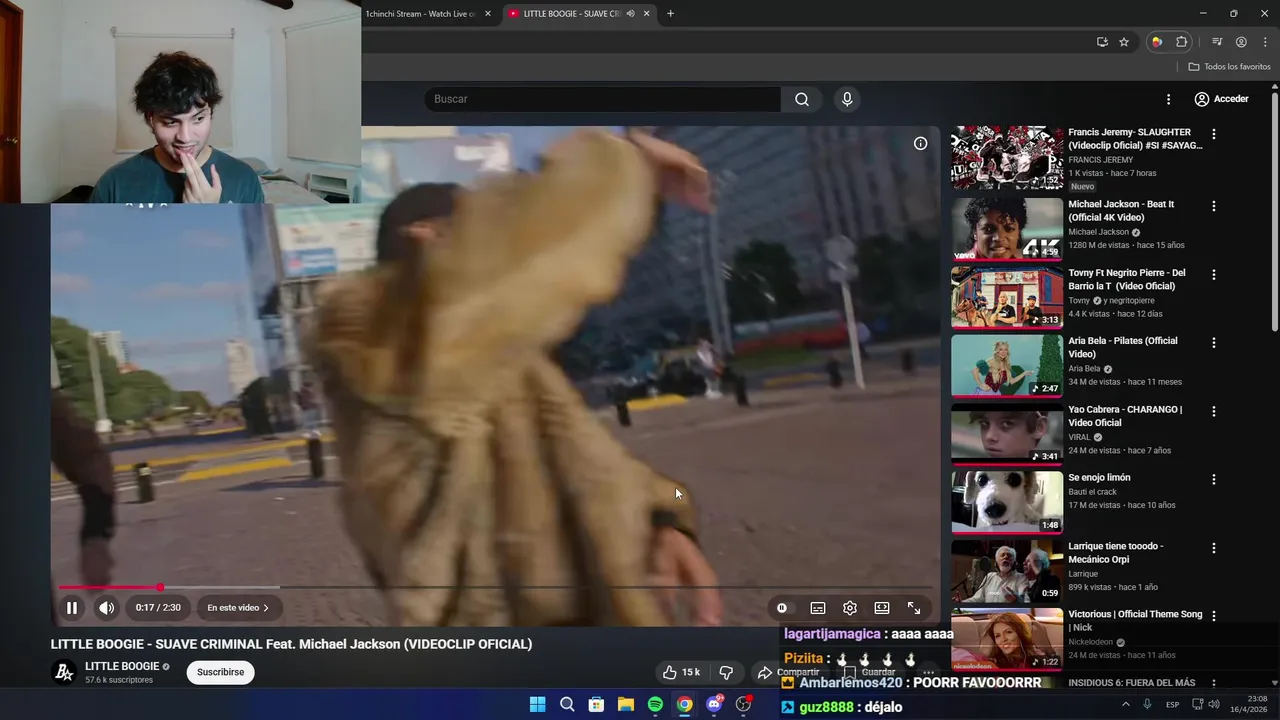
Task: Dislike the video with thumbs down
Action: (x=727, y=672)
